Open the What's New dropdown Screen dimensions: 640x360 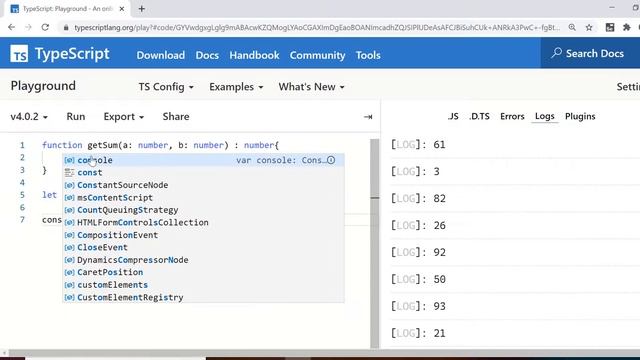click(x=311, y=87)
